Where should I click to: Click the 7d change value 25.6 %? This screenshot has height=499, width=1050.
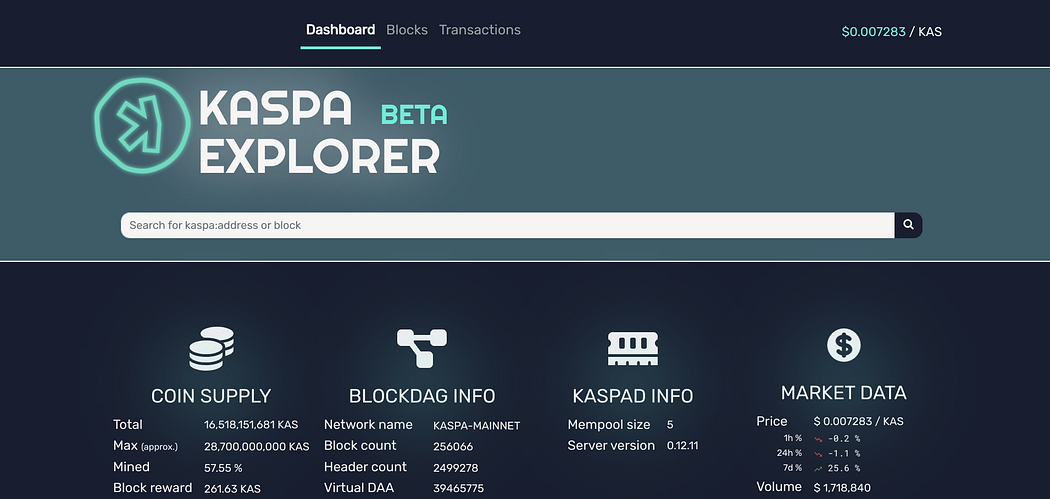coord(844,469)
